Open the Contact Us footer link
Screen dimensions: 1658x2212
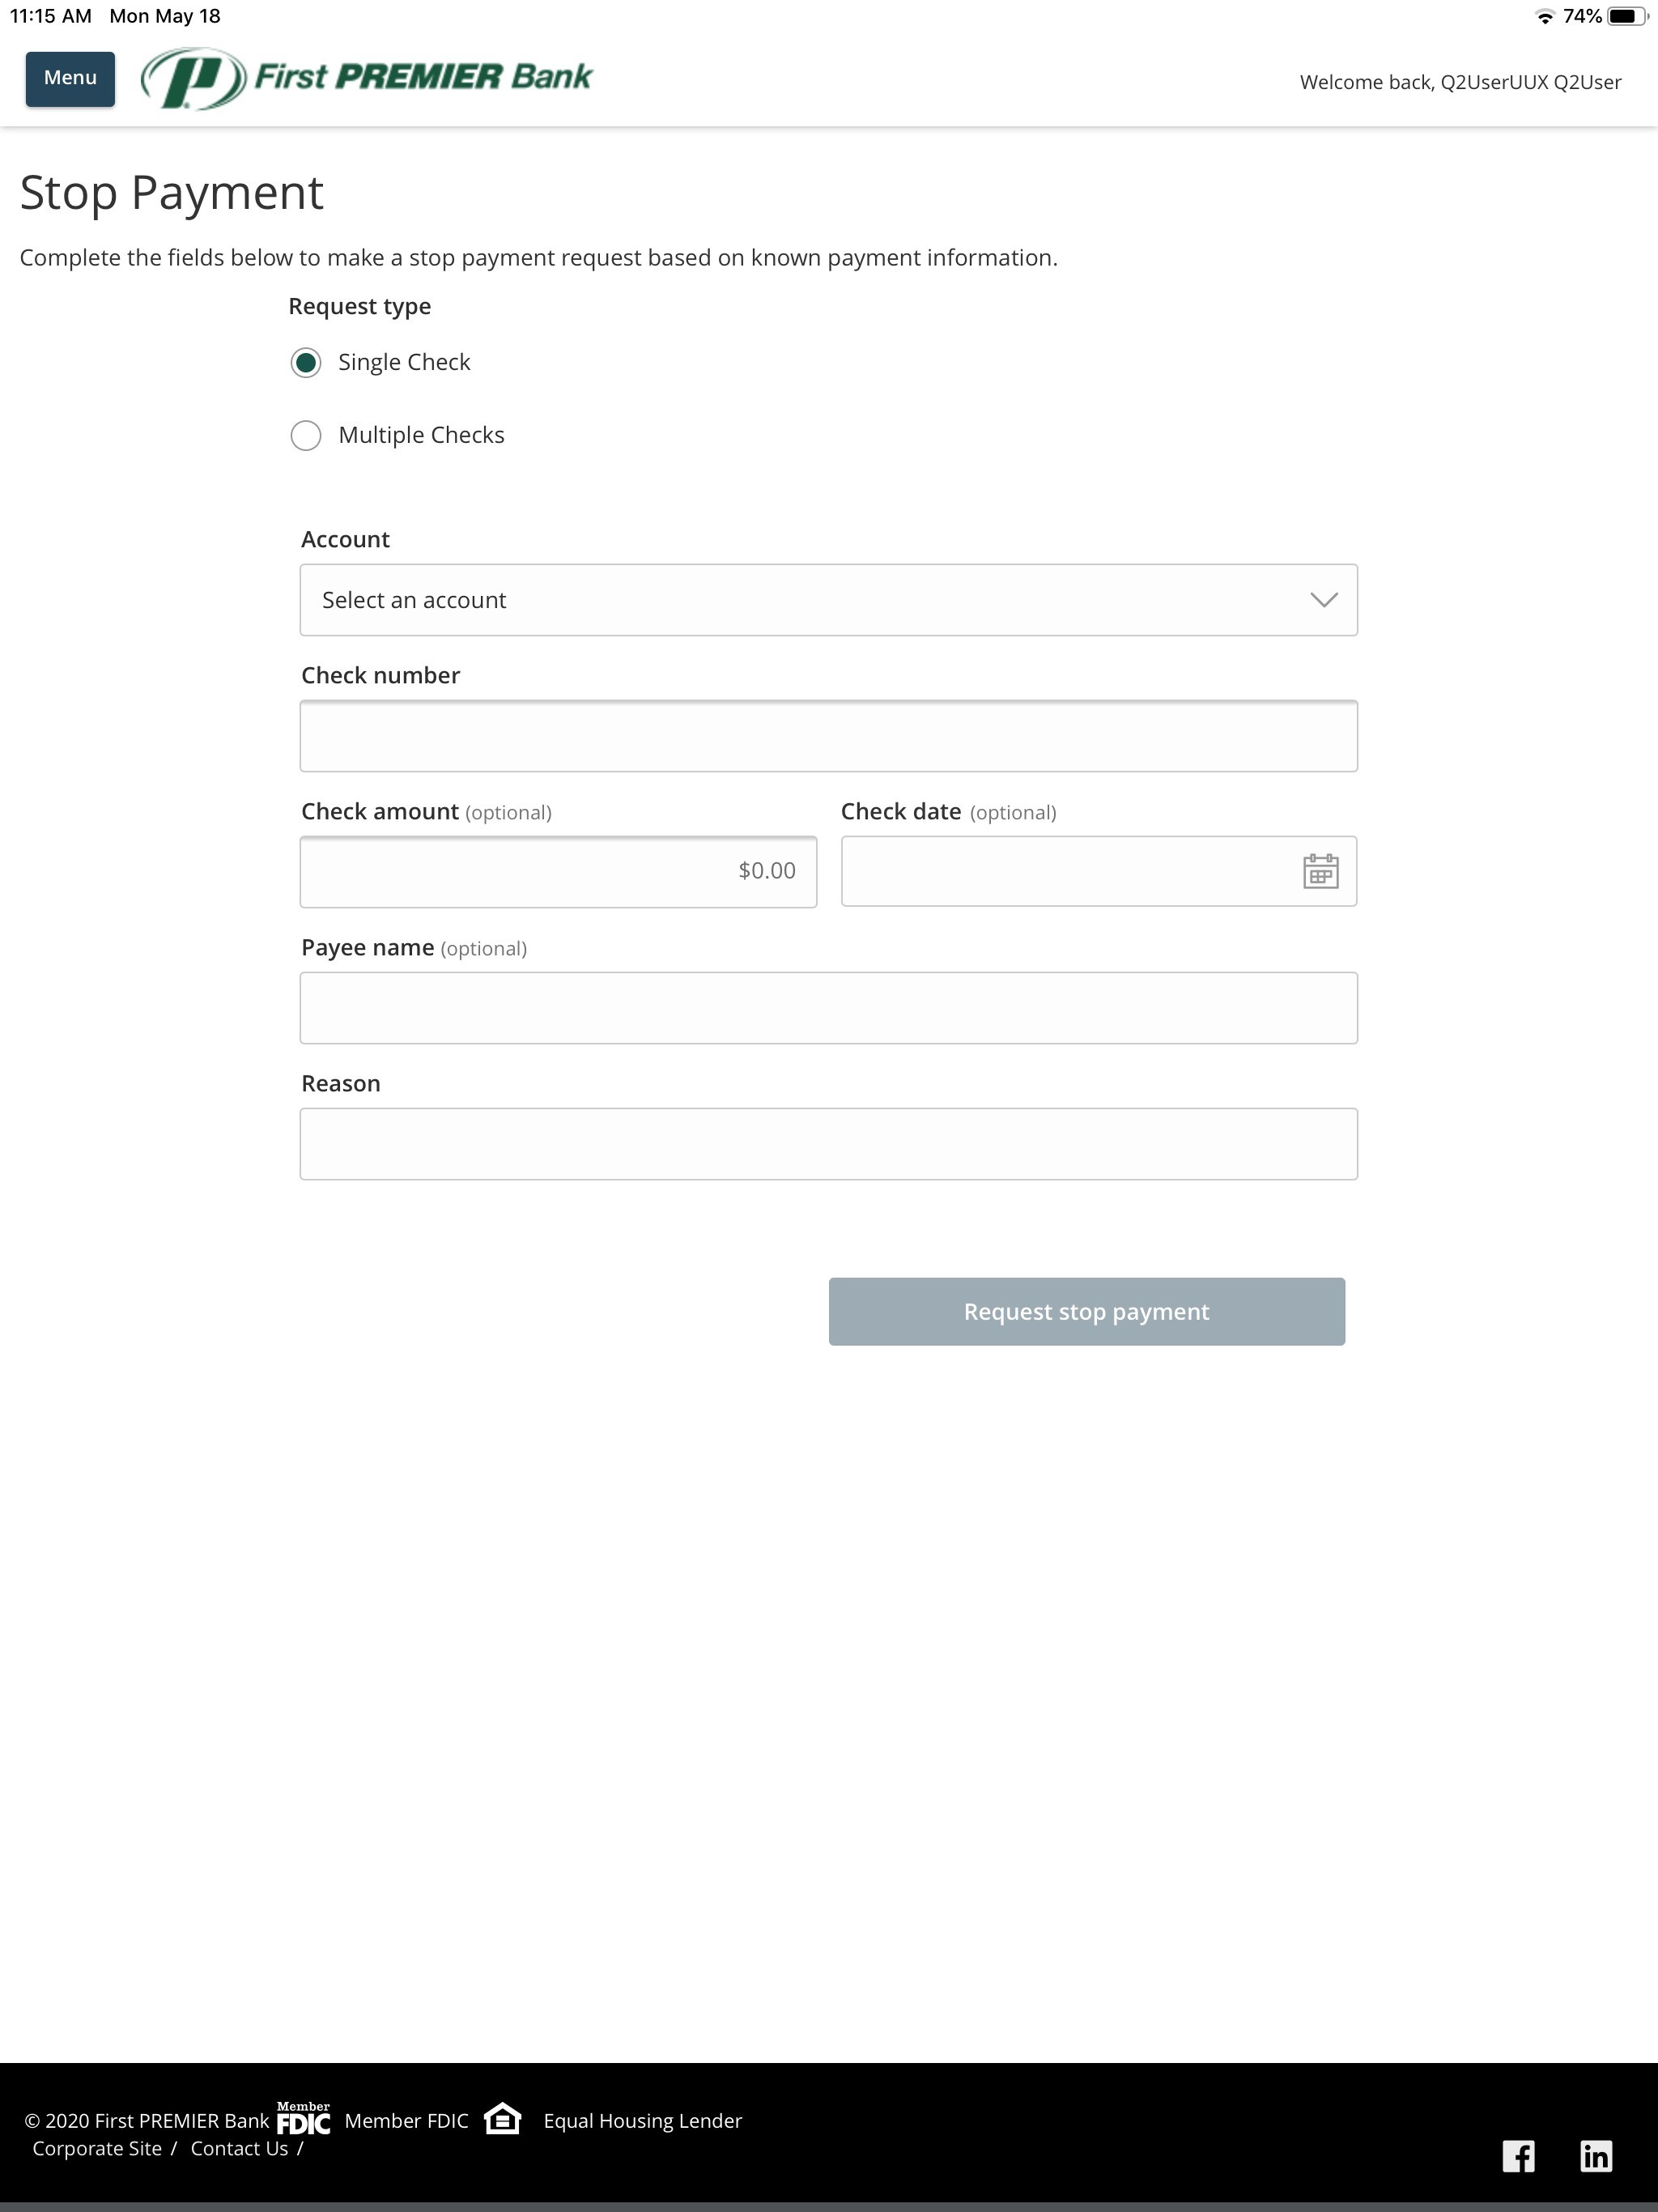tap(239, 2149)
